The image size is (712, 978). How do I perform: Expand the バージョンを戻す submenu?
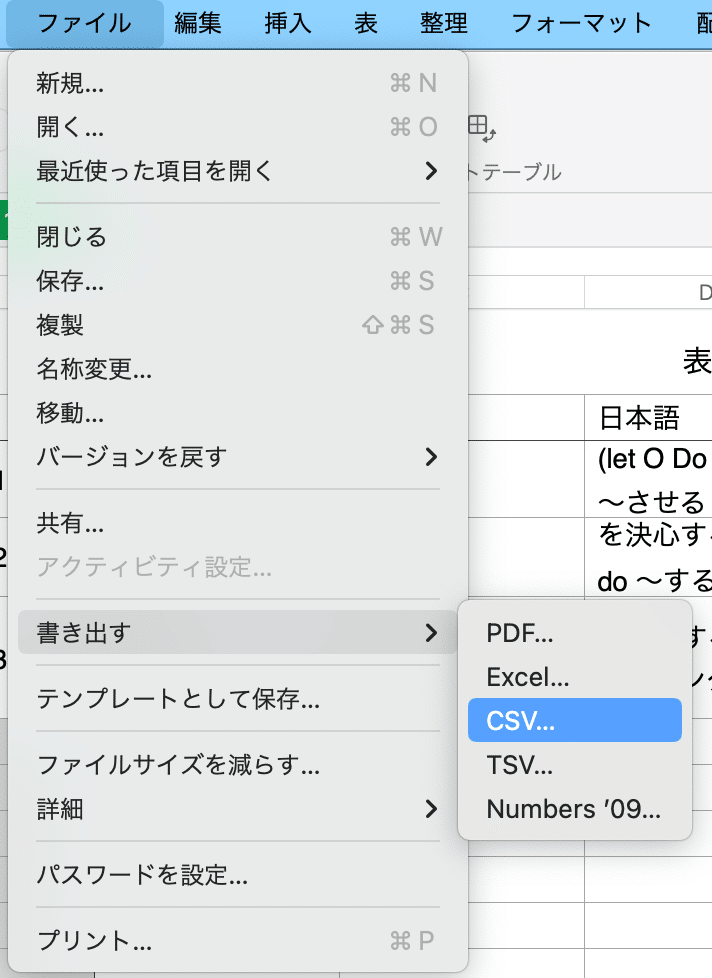(x=237, y=457)
